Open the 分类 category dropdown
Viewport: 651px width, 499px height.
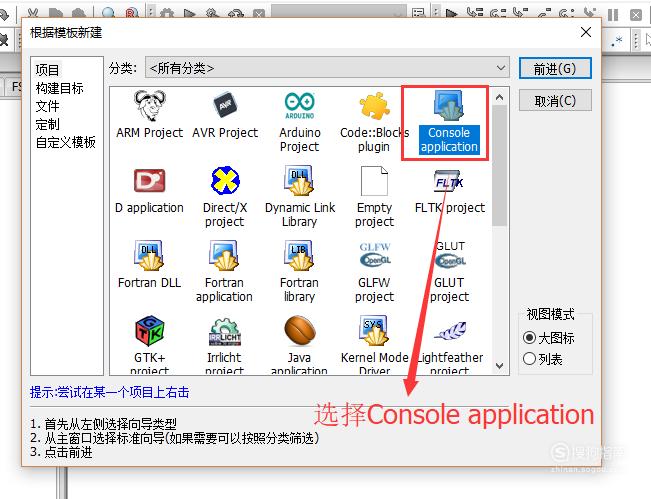[327, 68]
